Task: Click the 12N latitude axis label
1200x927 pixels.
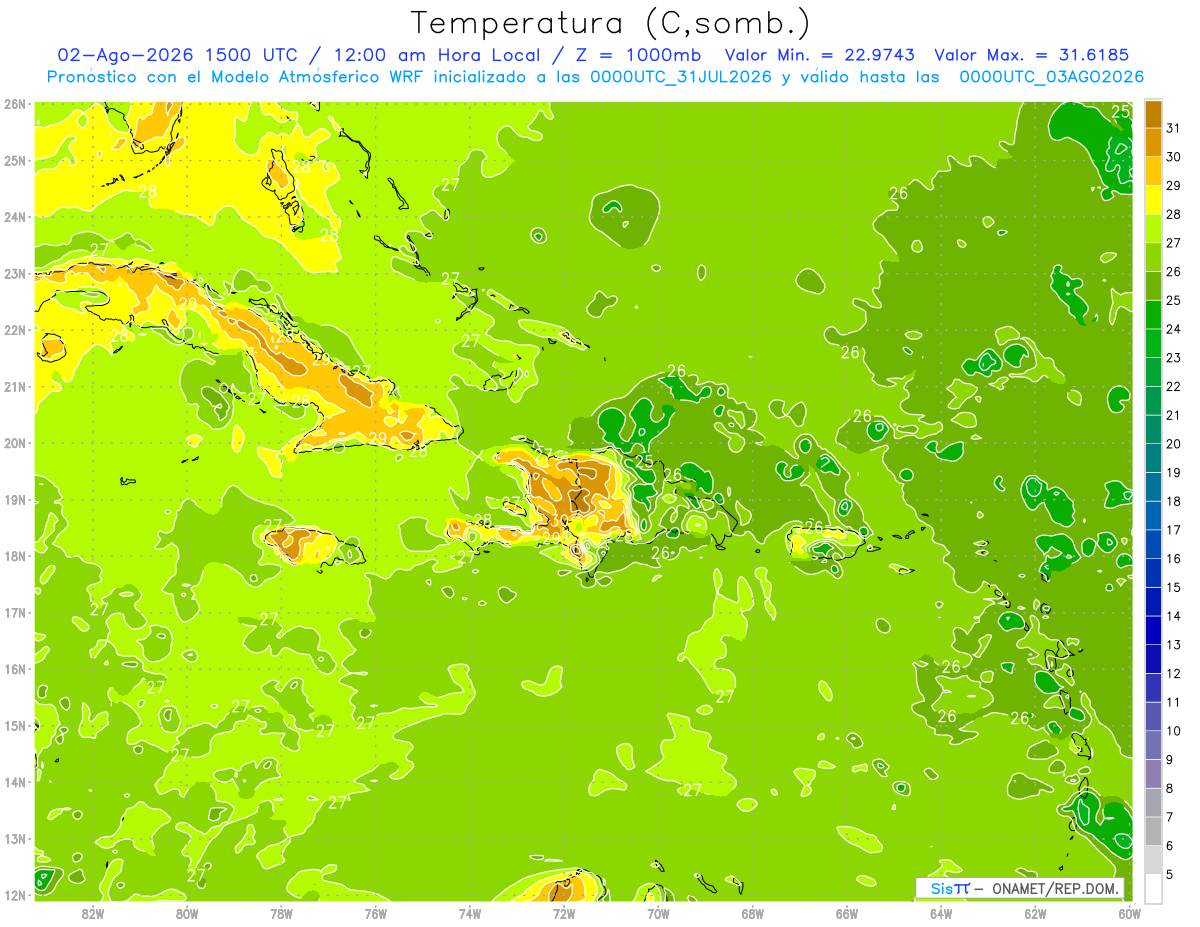Action: tap(15, 895)
